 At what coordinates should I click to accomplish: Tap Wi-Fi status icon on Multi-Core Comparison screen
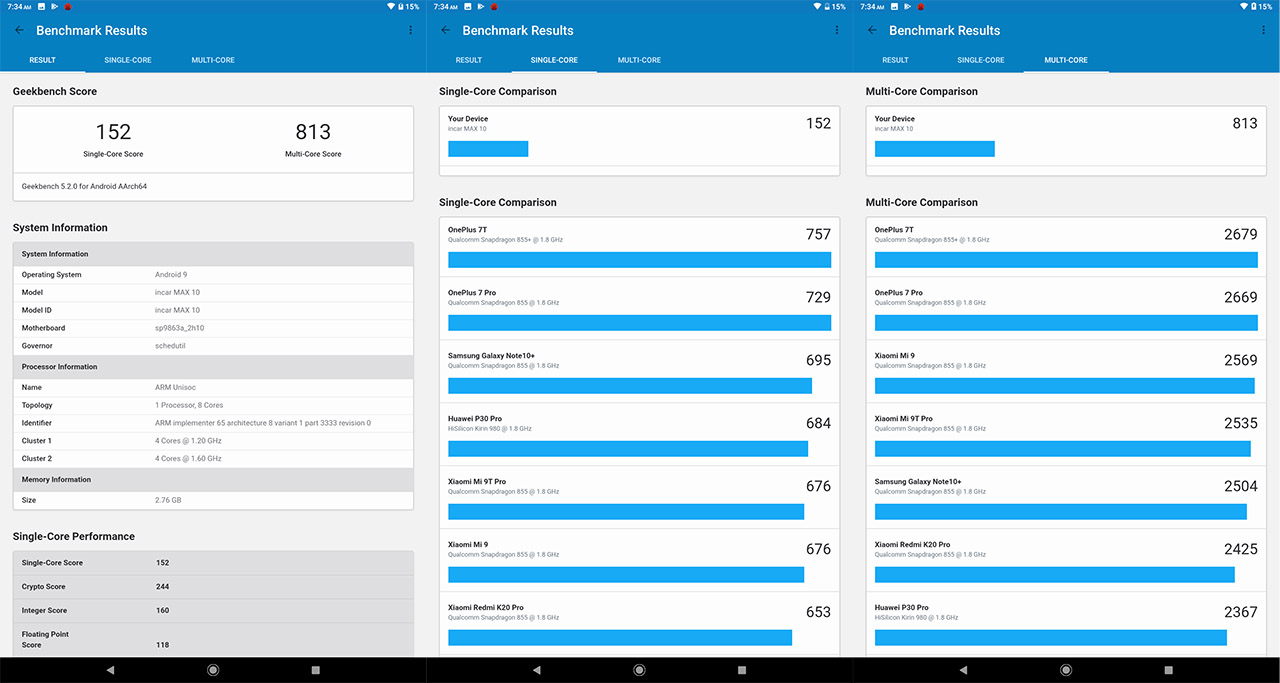1244,6
